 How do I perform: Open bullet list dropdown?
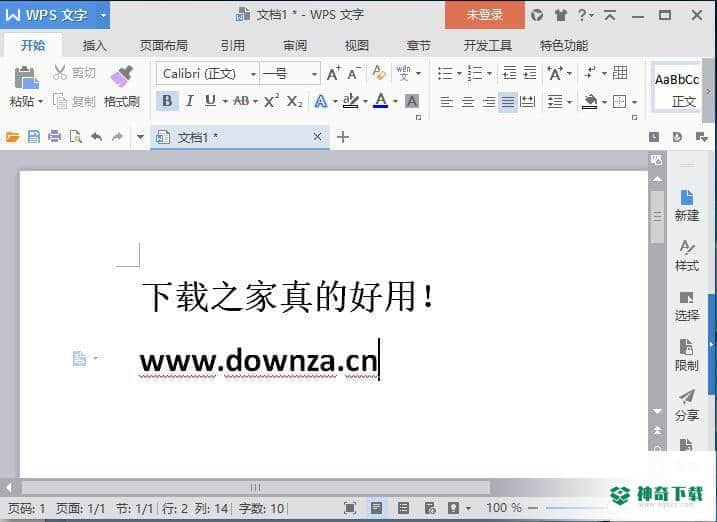click(459, 73)
